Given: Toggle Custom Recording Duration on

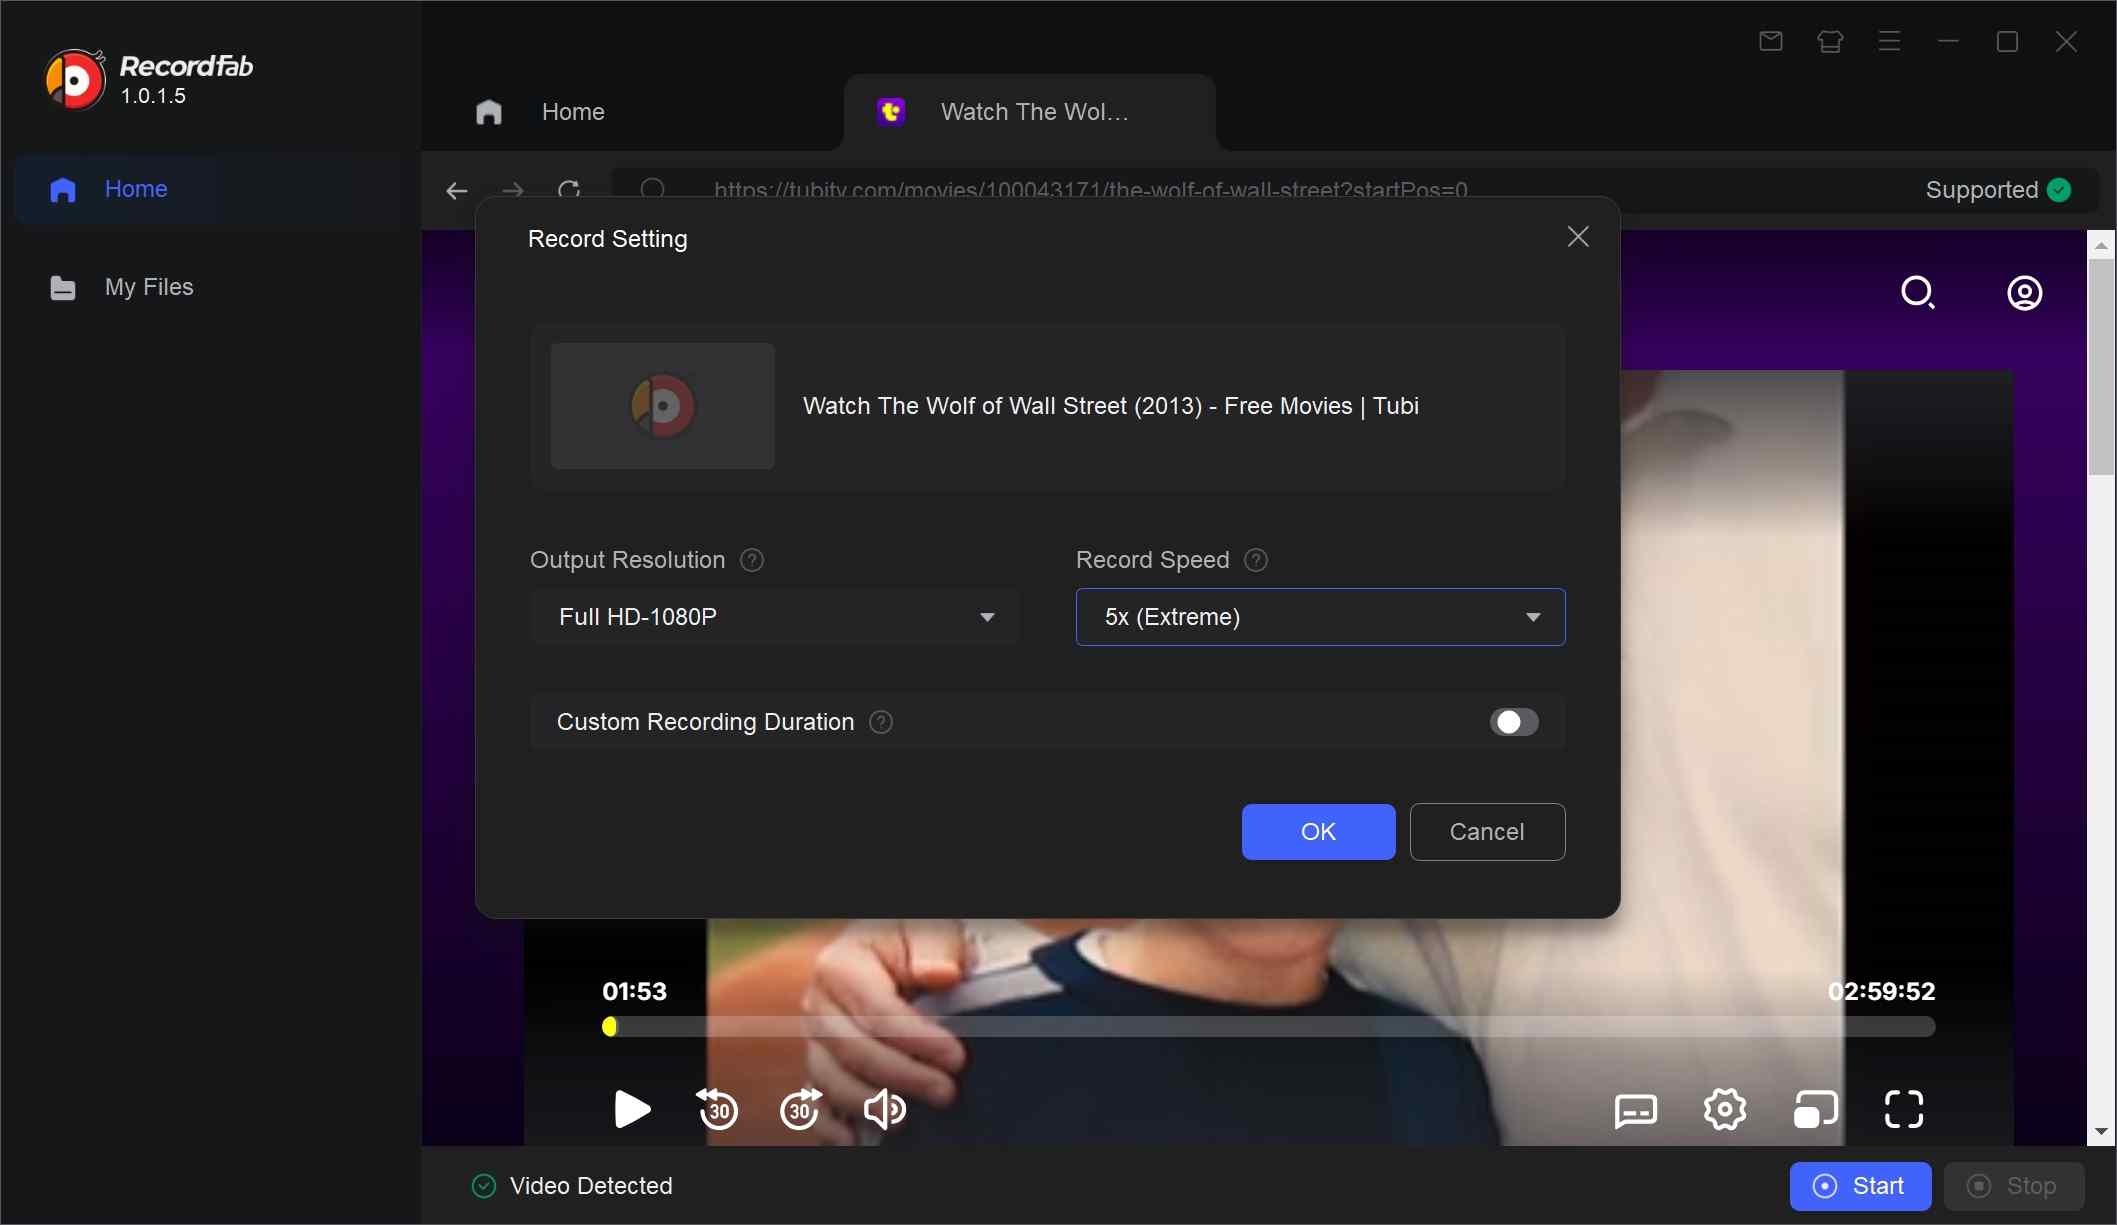Looking at the screenshot, I should (x=1513, y=722).
